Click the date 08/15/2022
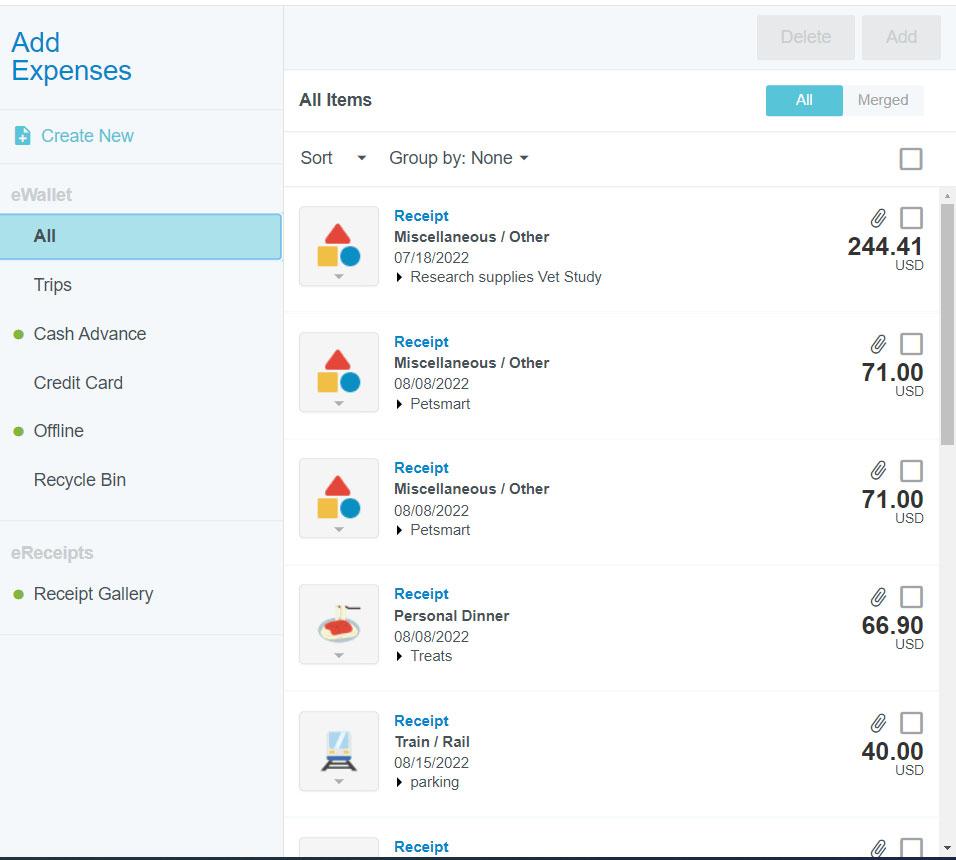Screen dimensions: 956x860 pyautogui.click(x=431, y=763)
